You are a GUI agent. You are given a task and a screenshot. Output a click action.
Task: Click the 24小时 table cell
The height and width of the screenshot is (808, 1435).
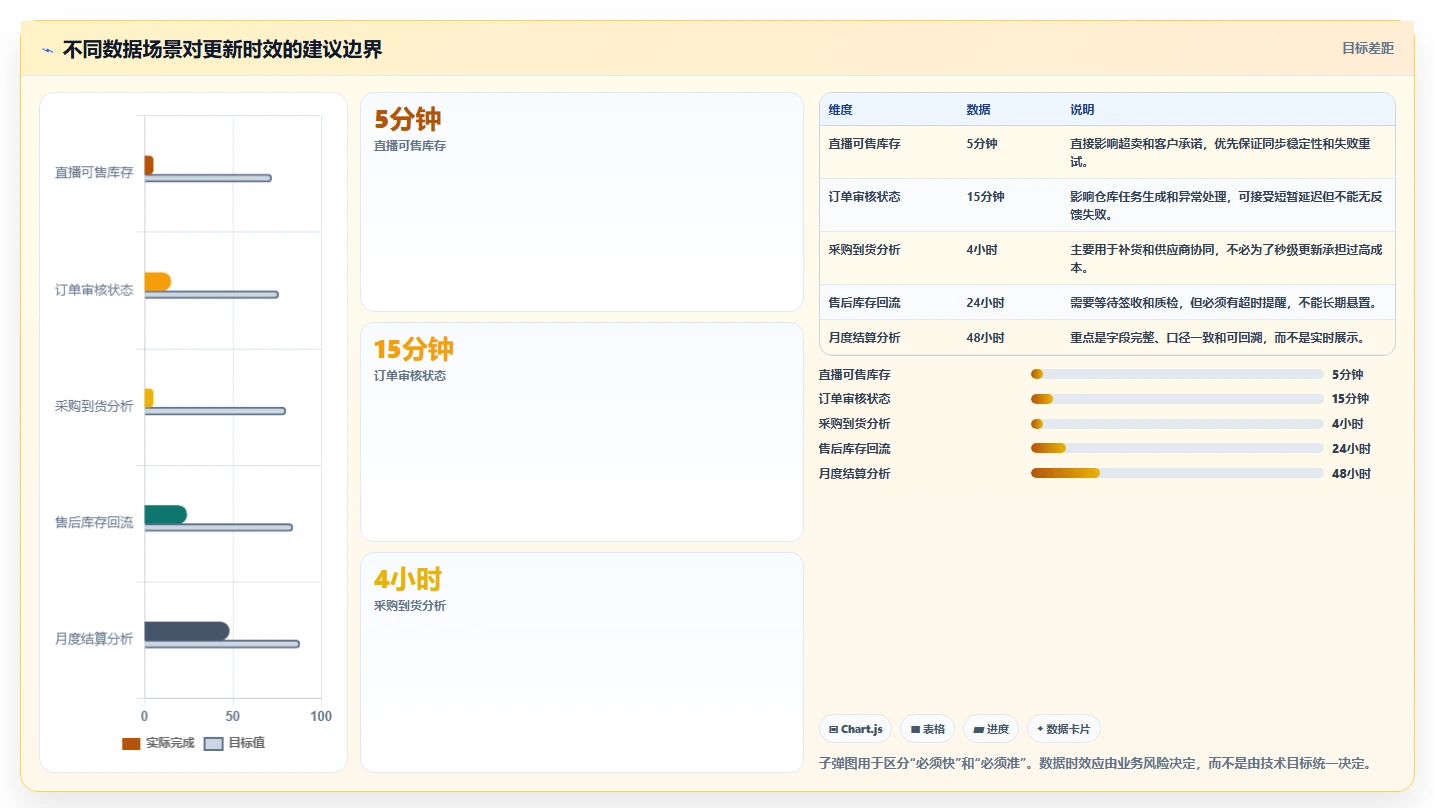point(985,303)
